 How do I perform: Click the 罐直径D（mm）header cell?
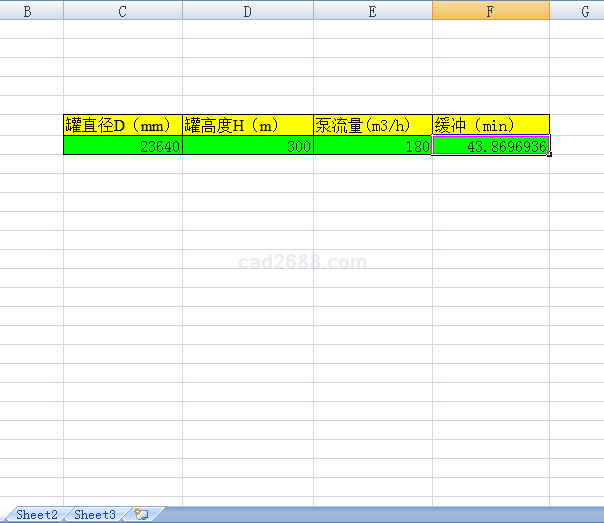click(x=122, y=125)
